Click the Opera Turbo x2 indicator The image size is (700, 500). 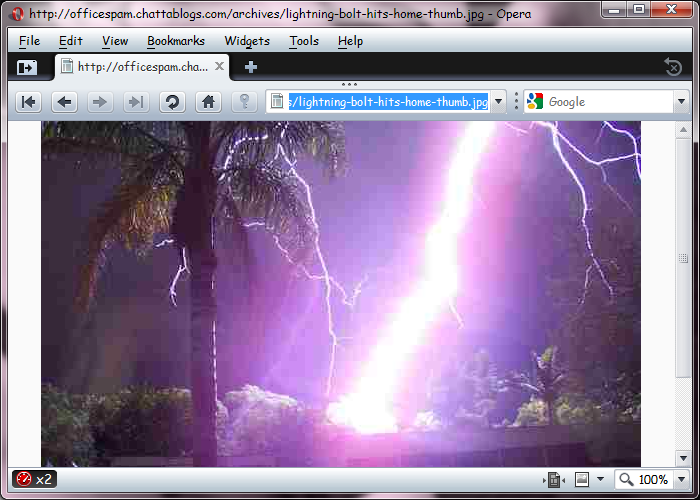34,479
